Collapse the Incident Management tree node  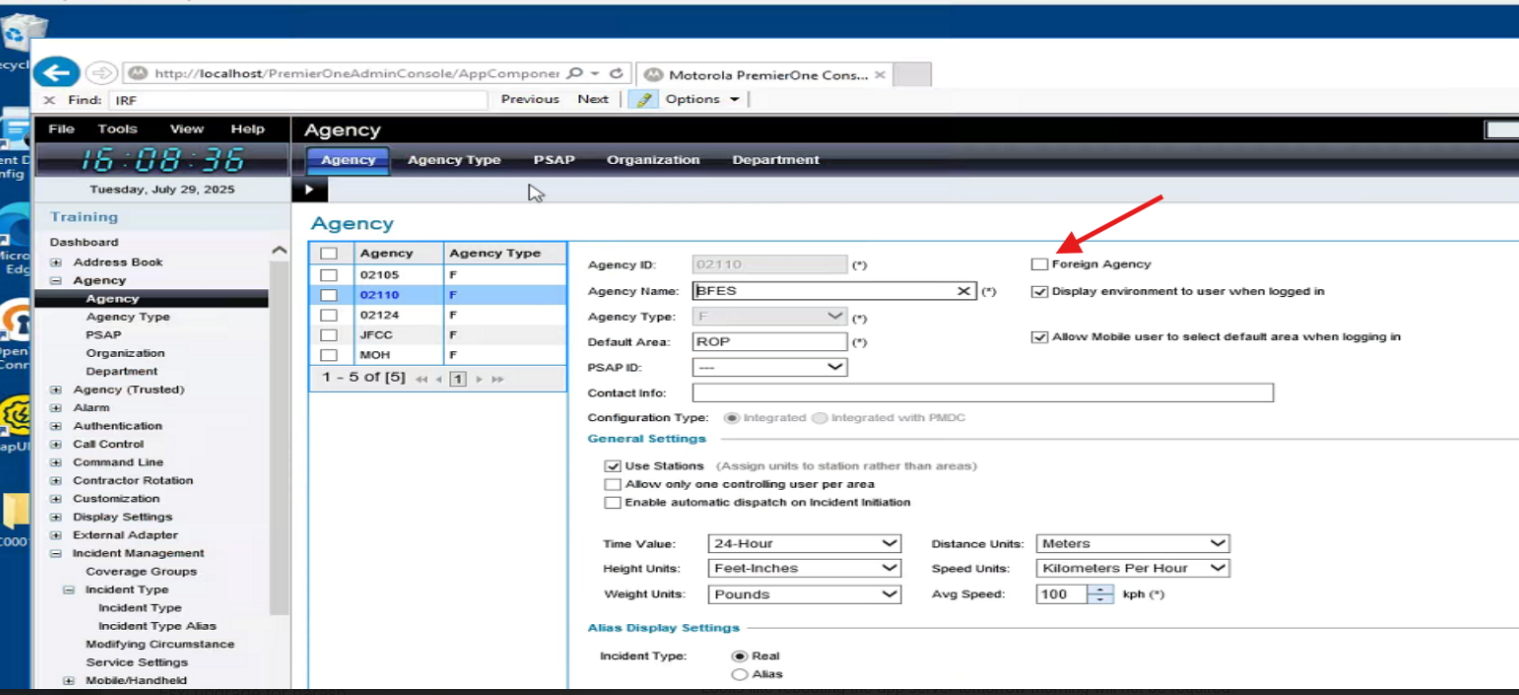coord(56,554)
